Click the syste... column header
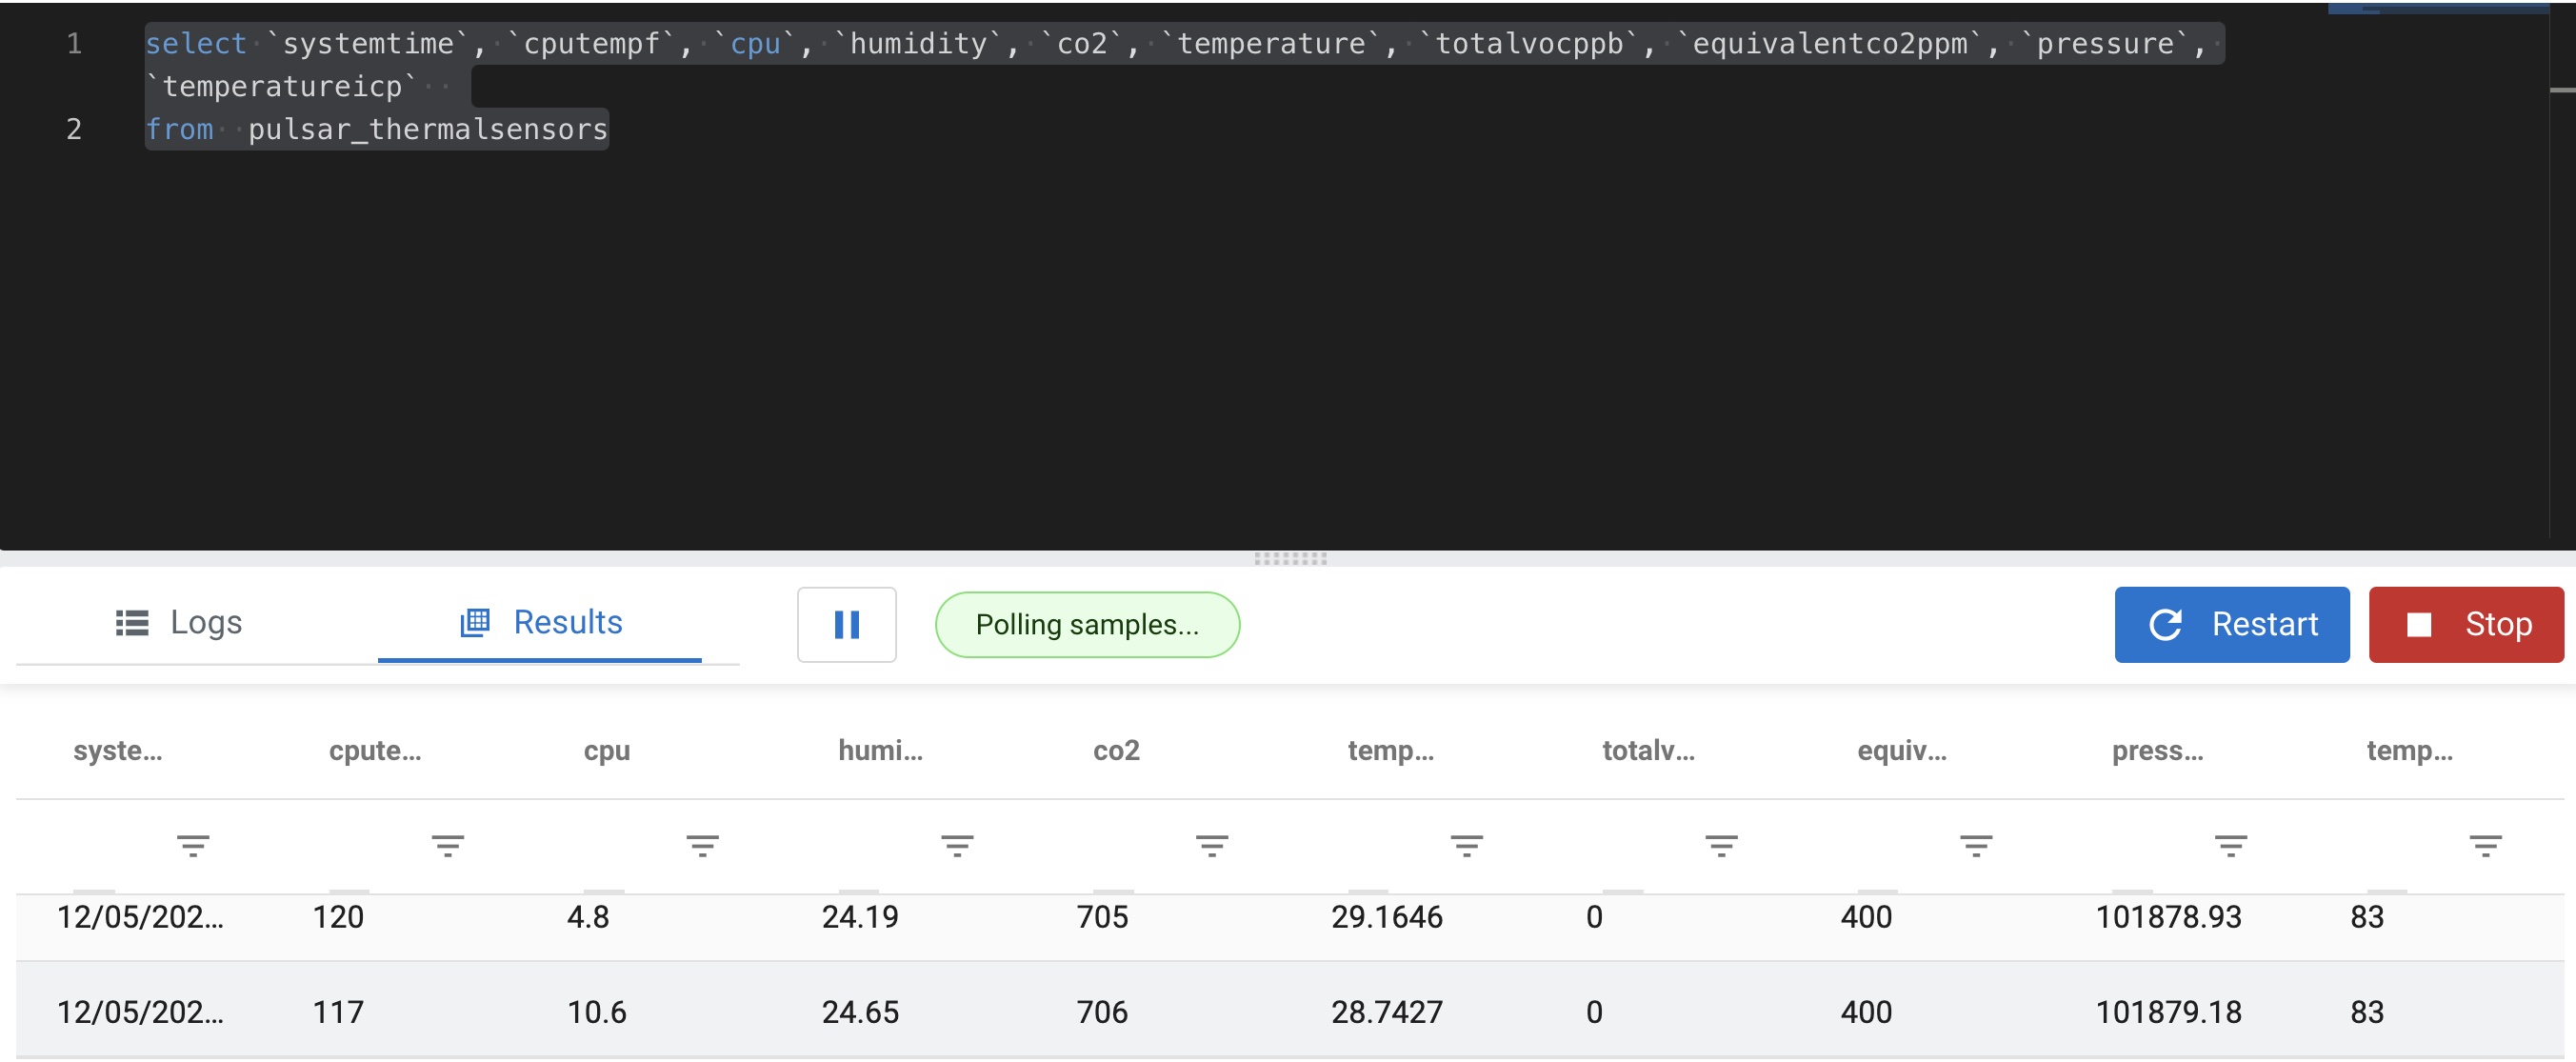This screenshot has height=1062, width=2576. click(117, 750)
